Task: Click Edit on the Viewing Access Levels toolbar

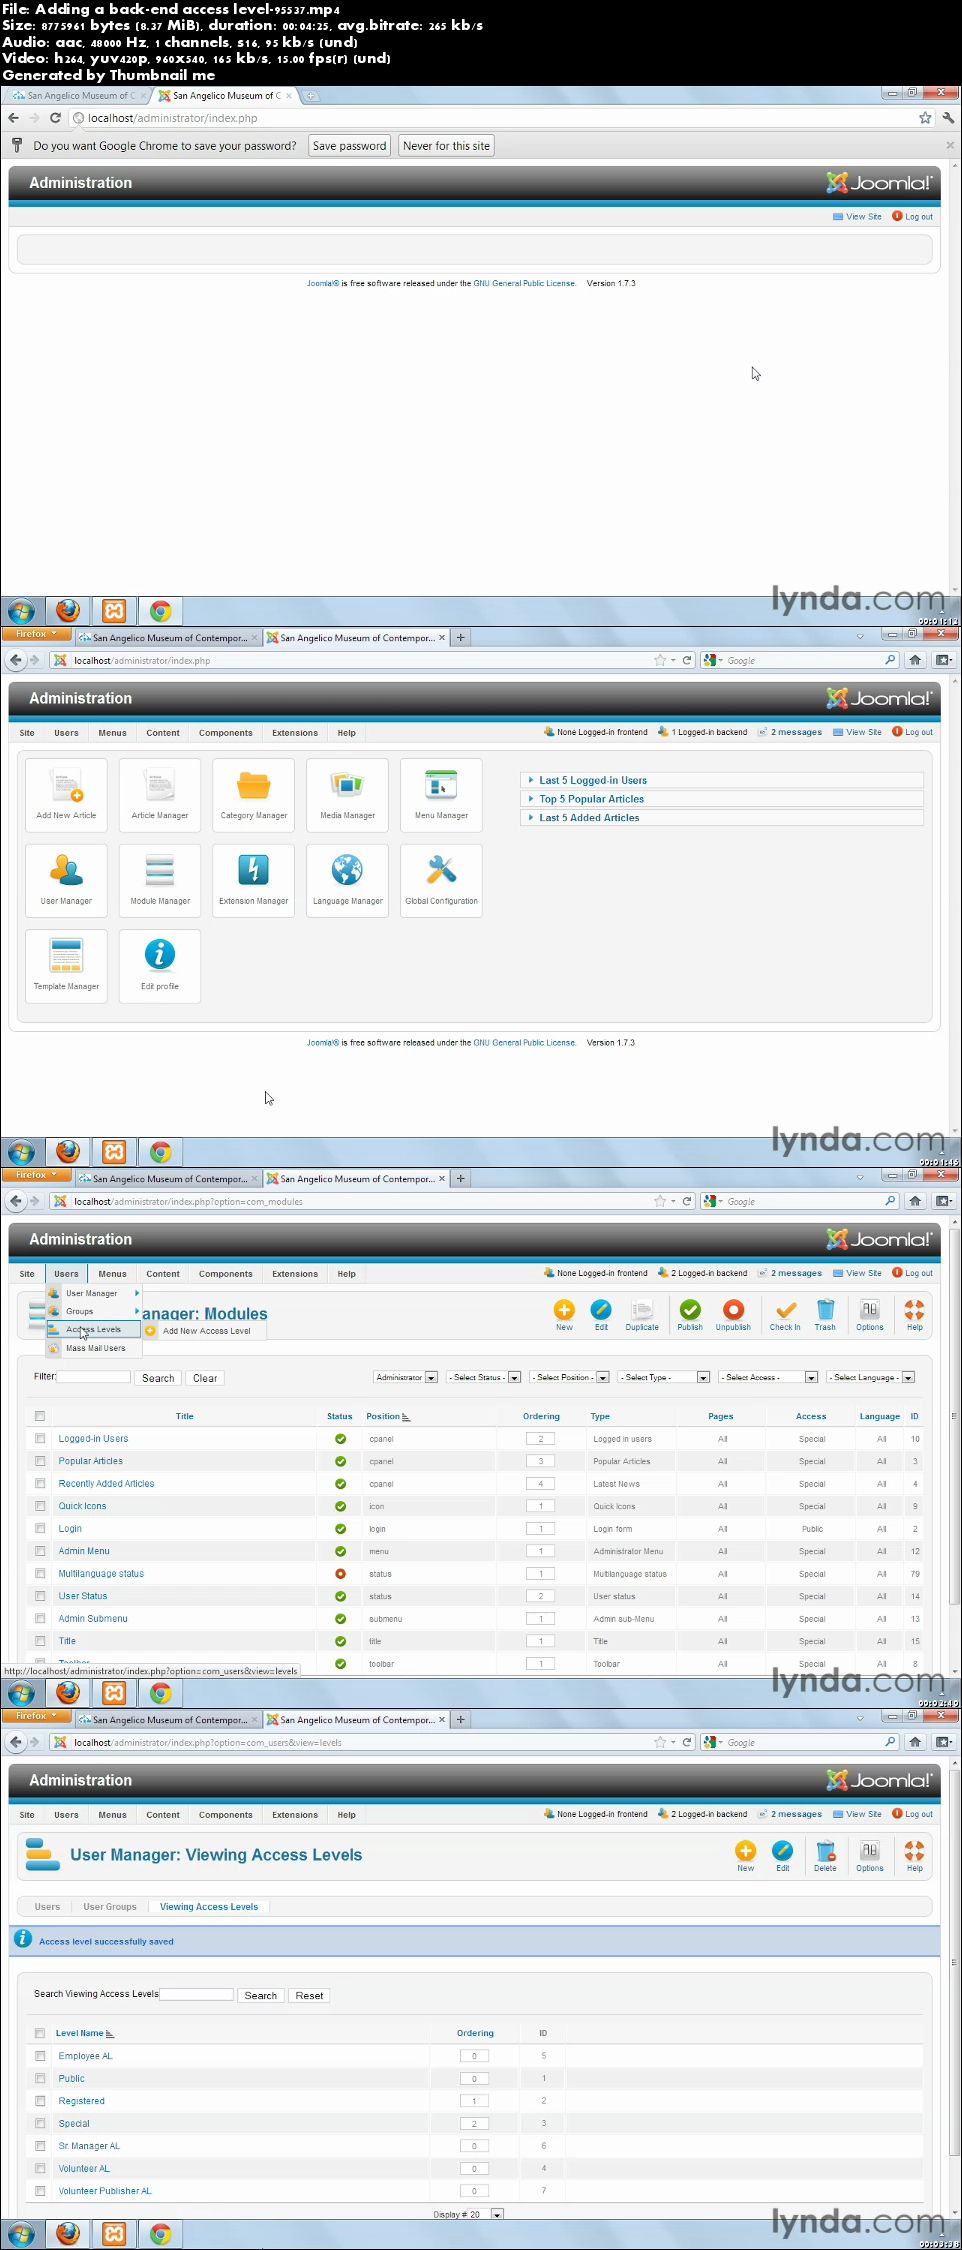Action: click(783, 1856)
